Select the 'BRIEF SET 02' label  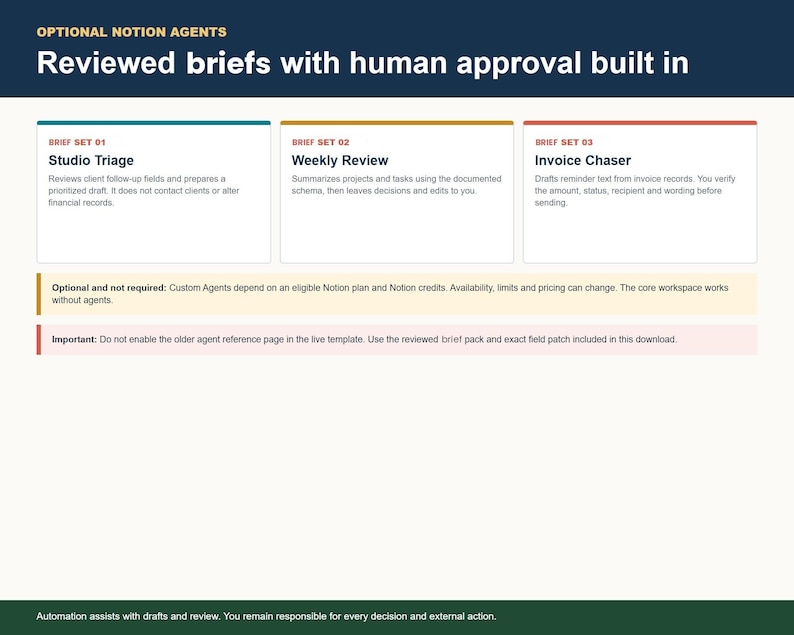(x=321, y=142)
